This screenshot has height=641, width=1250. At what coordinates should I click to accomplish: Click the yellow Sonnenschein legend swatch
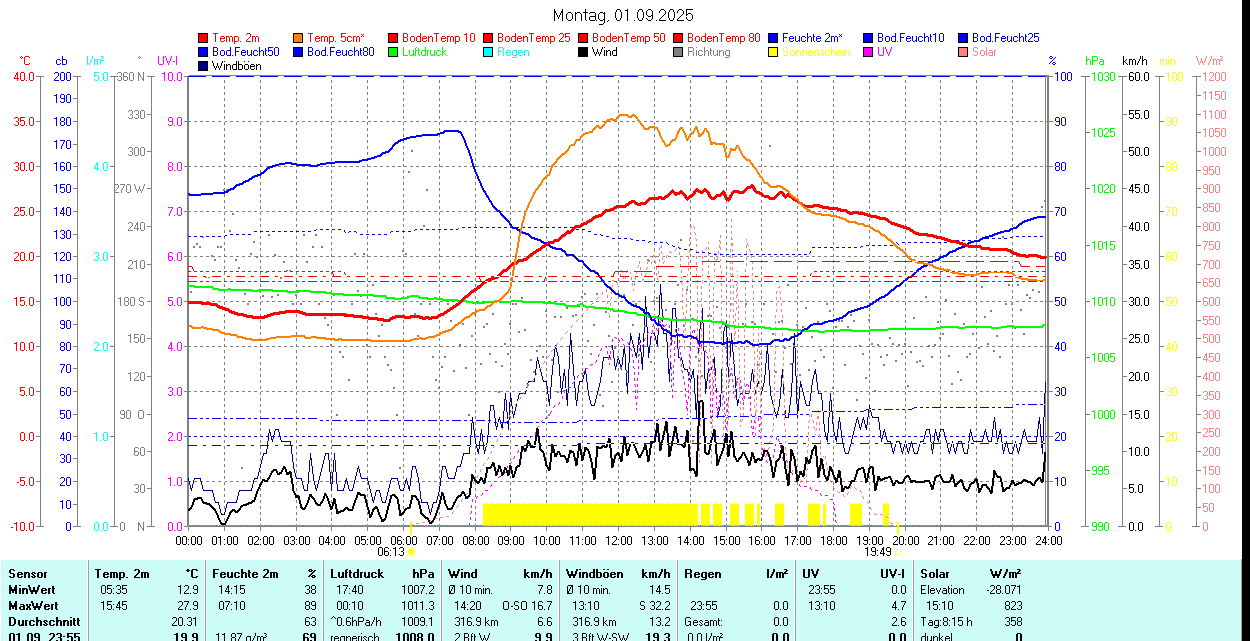pos(774,52)
